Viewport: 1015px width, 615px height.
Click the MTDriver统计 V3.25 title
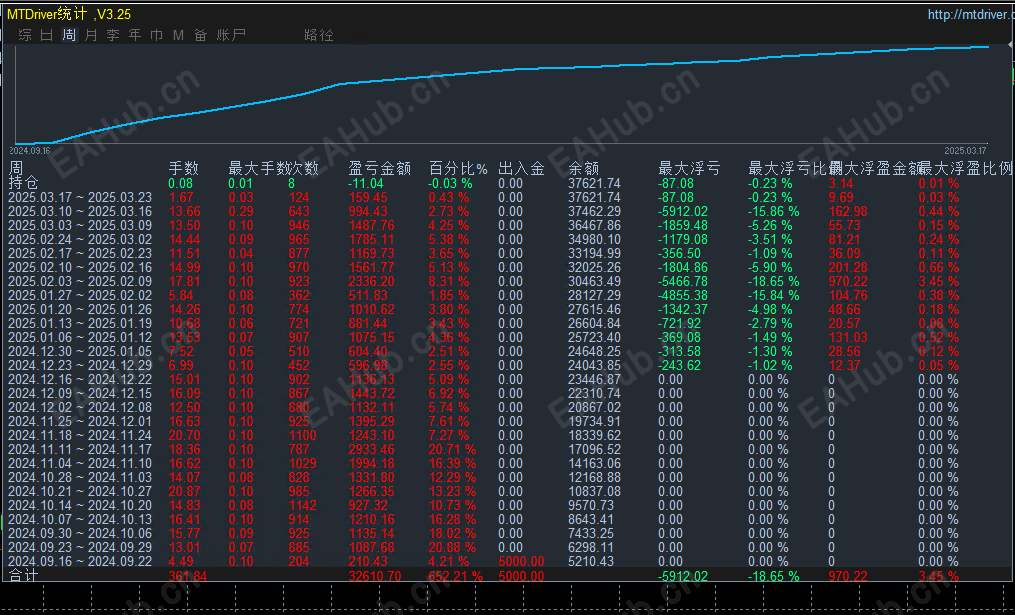69,14
